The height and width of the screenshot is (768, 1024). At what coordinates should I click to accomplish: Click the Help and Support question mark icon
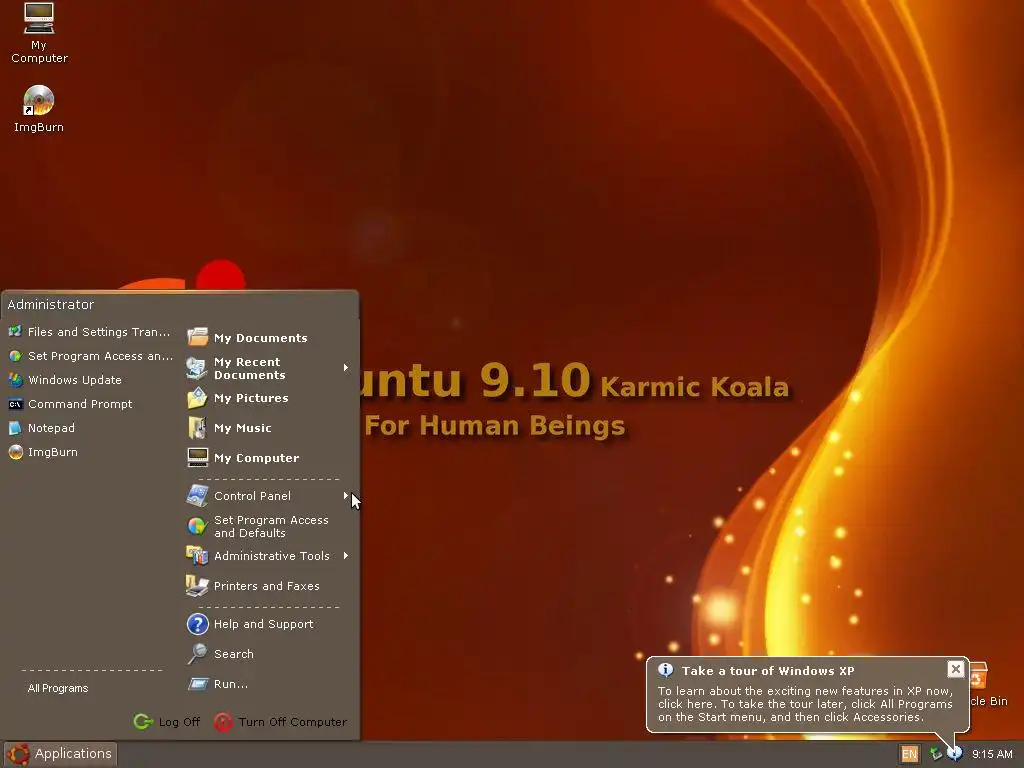coord(197,624)
